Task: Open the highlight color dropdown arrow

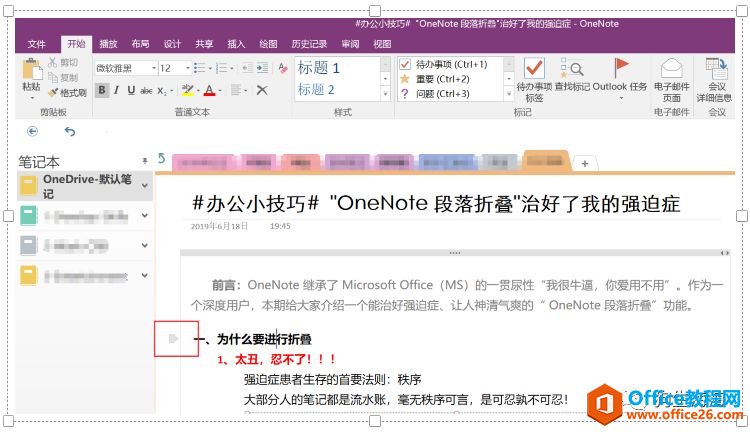Action: [198, 90]
